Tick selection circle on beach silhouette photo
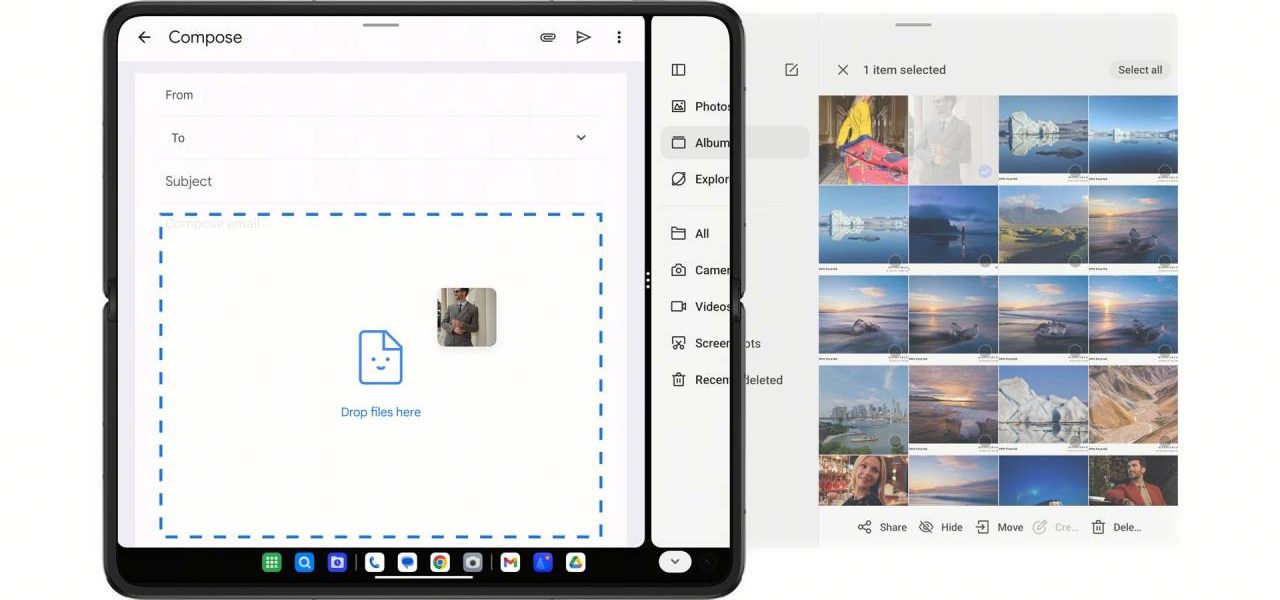 click(x=985, y=261)
